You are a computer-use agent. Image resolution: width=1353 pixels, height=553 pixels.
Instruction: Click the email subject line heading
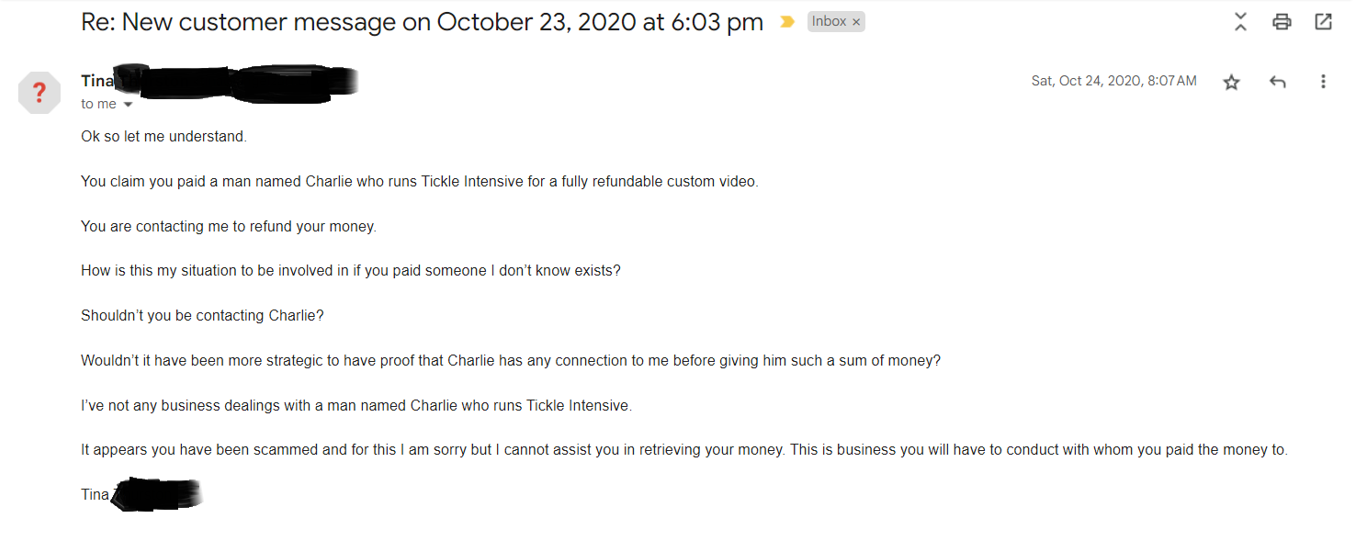(422, 22)
